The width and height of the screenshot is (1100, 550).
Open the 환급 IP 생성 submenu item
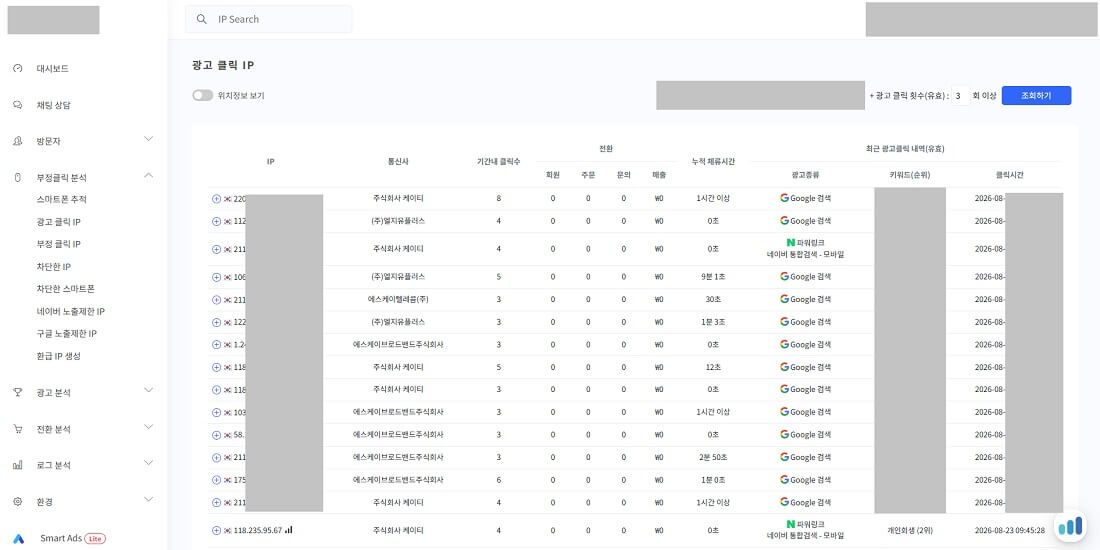58,356
